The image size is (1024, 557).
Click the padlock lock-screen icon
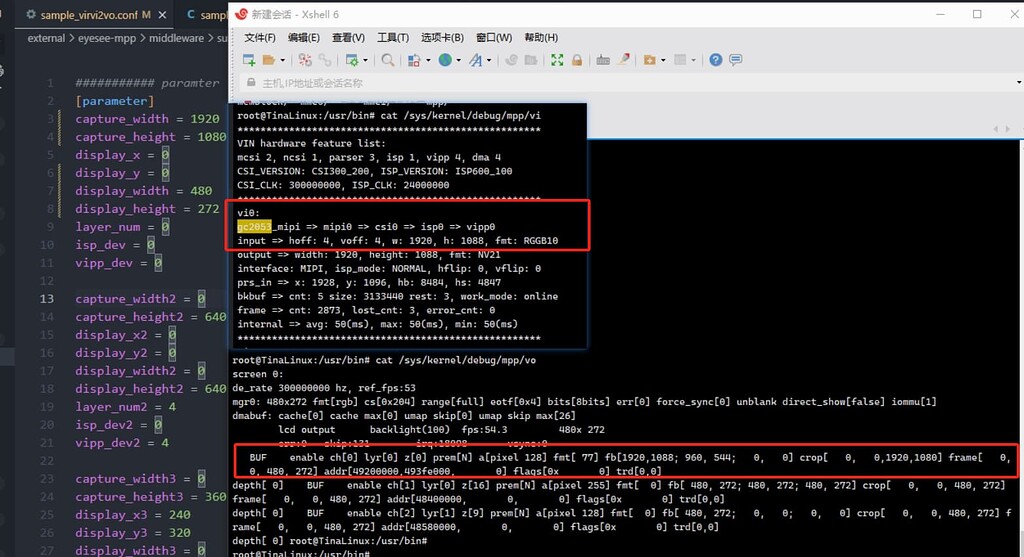pos(577,60)
